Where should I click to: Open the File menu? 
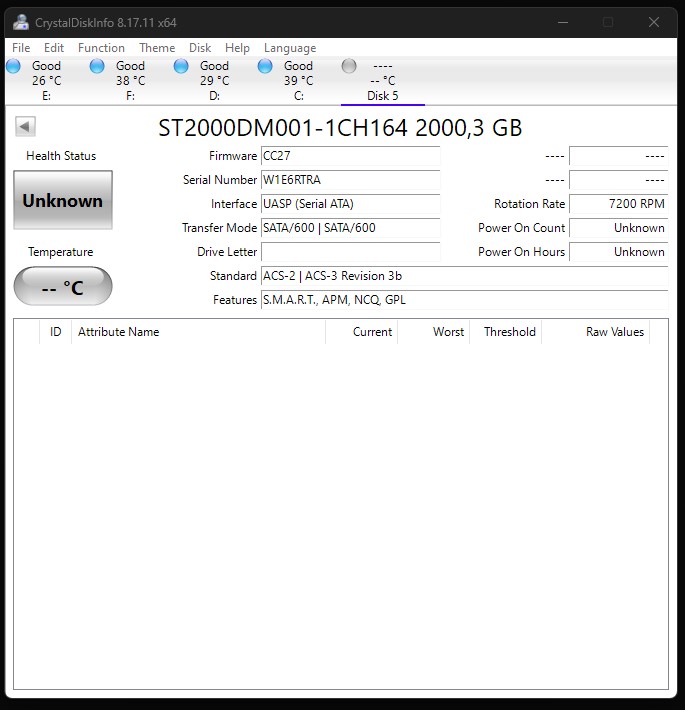(21, 48)
